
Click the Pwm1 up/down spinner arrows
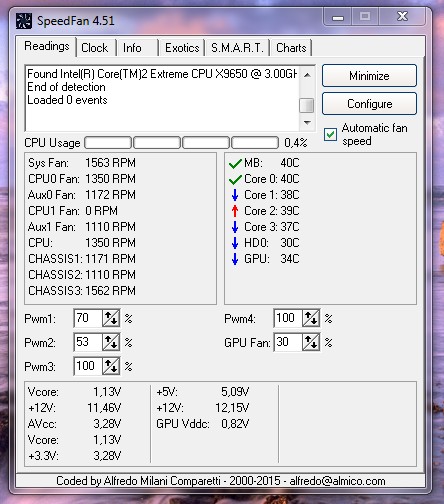[x=111, y=318]
